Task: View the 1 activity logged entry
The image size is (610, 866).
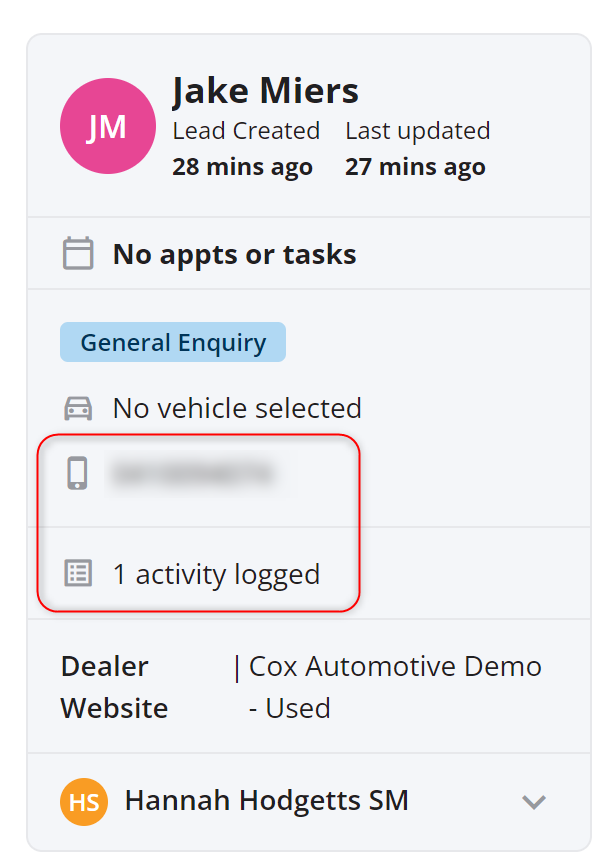Action: click(216, 574)
